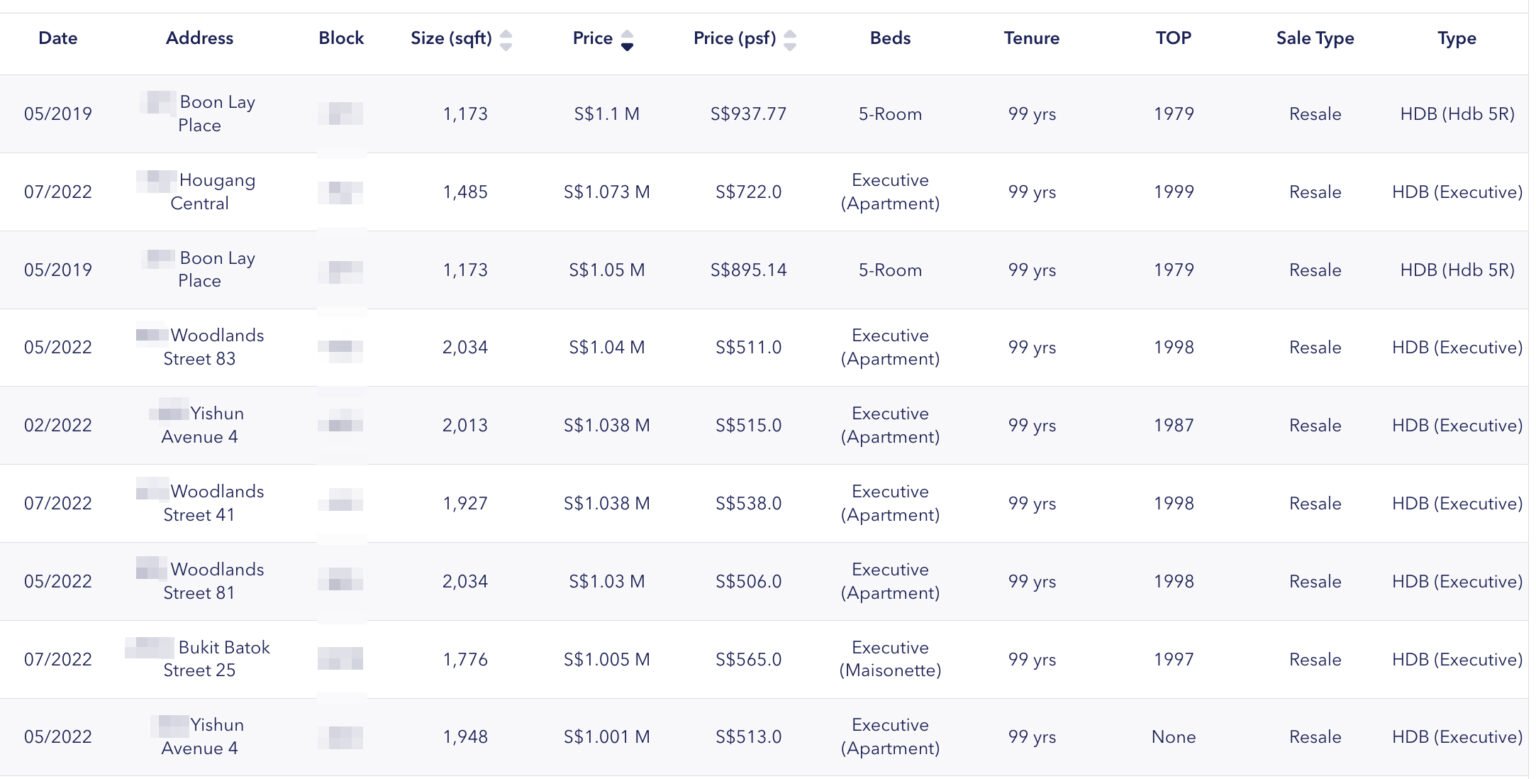Click the Block column header

pos(341,38)
